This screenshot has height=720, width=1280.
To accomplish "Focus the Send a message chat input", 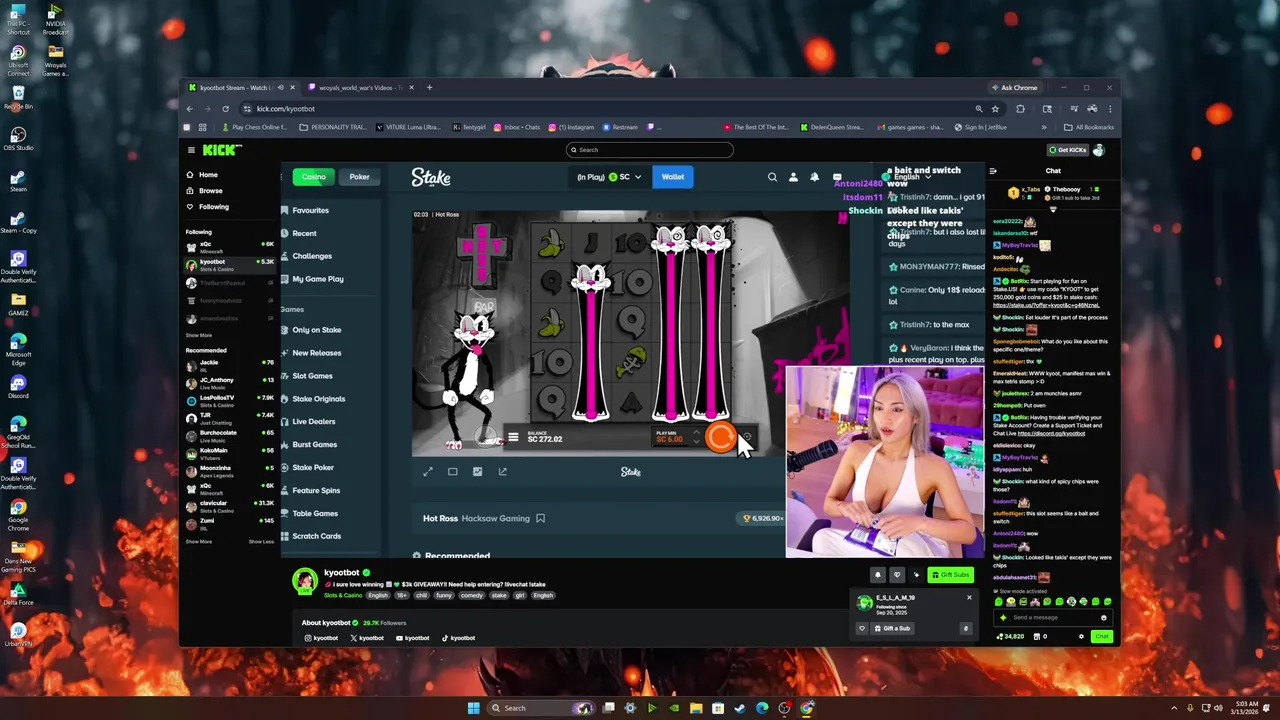I will tap(1053, 617).
